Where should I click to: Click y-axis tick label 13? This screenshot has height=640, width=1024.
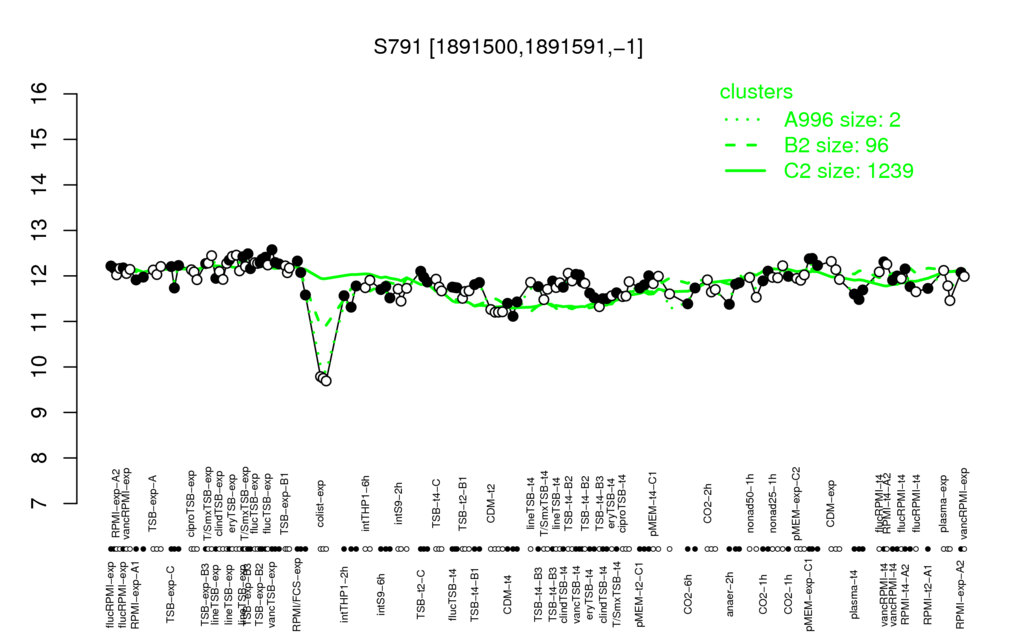click(x=40, y=231)
